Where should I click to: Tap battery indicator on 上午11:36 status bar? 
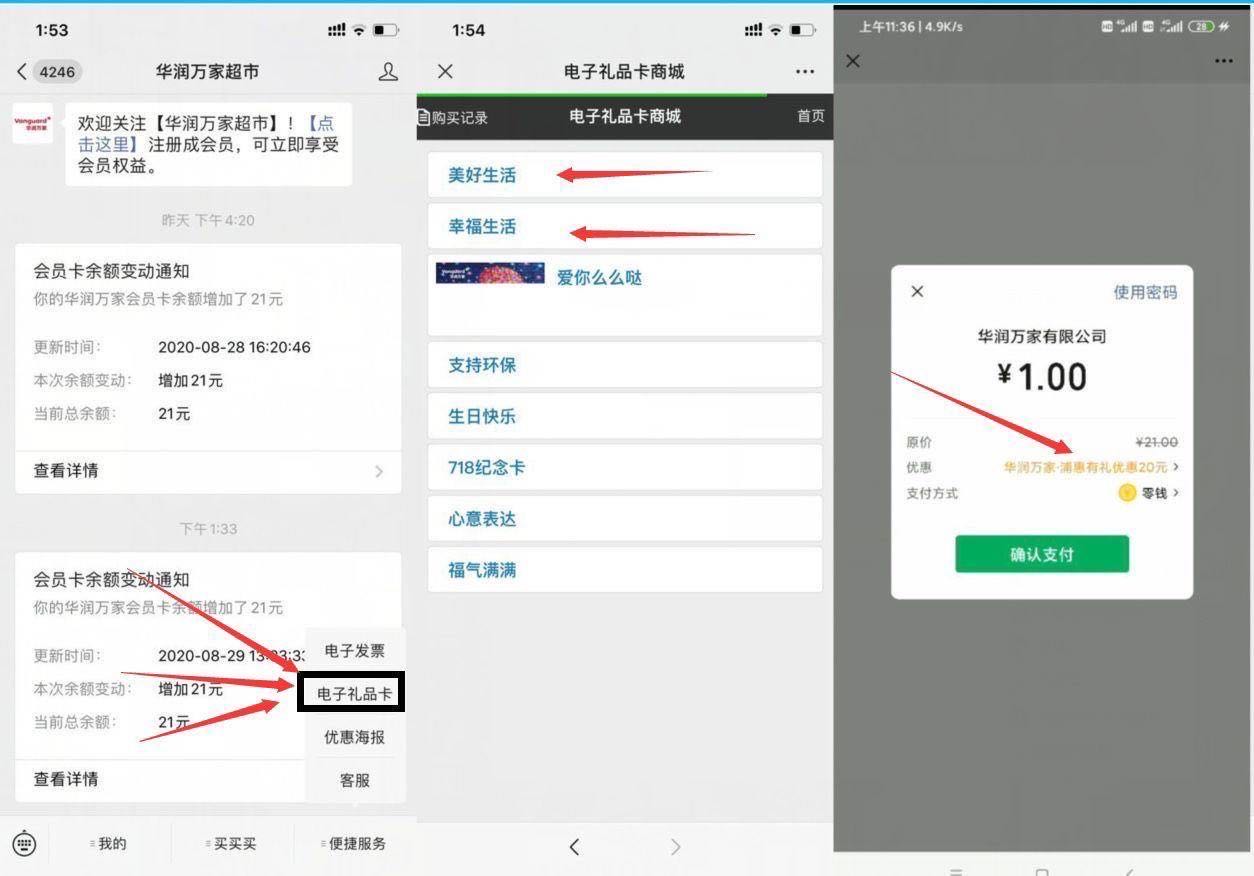click(x=1200, y=27)
